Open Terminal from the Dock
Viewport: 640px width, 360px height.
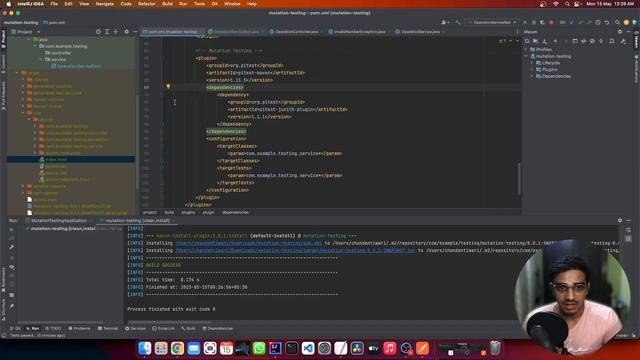point(291,348)
